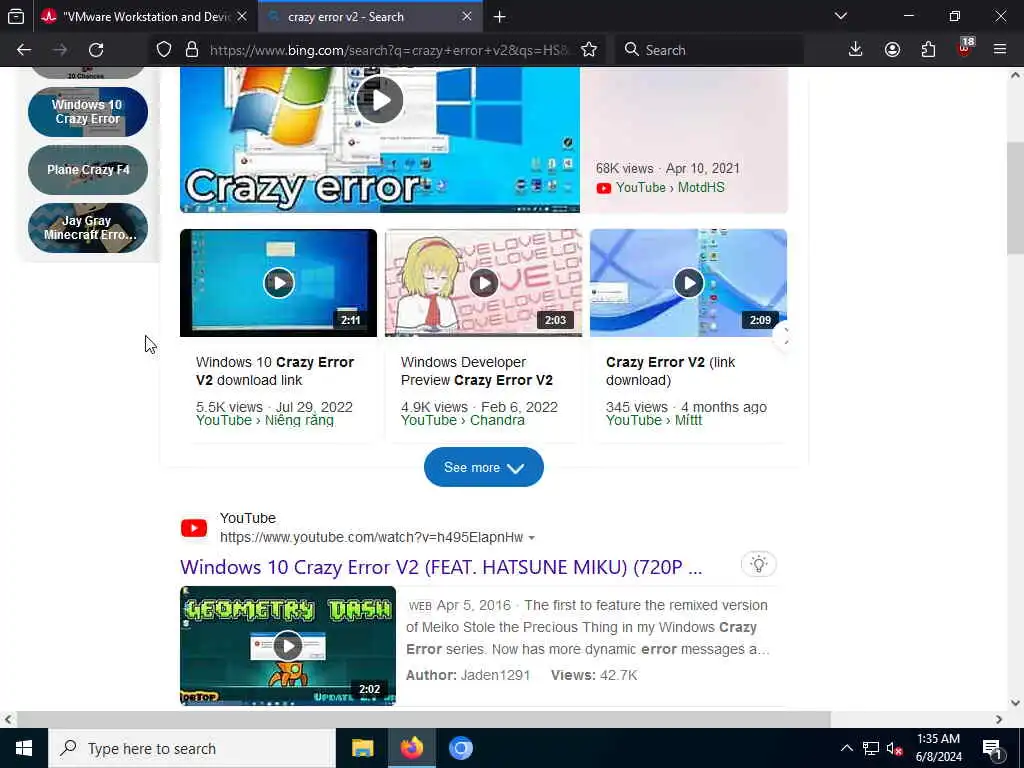Open the Firefox account icon
Screen dimensions: 1024x768
[x=892, y=50]
